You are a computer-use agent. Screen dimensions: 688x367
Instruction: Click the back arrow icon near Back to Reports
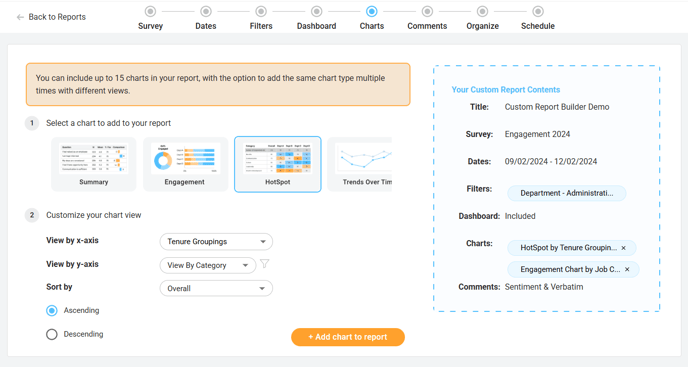(20, 17)
